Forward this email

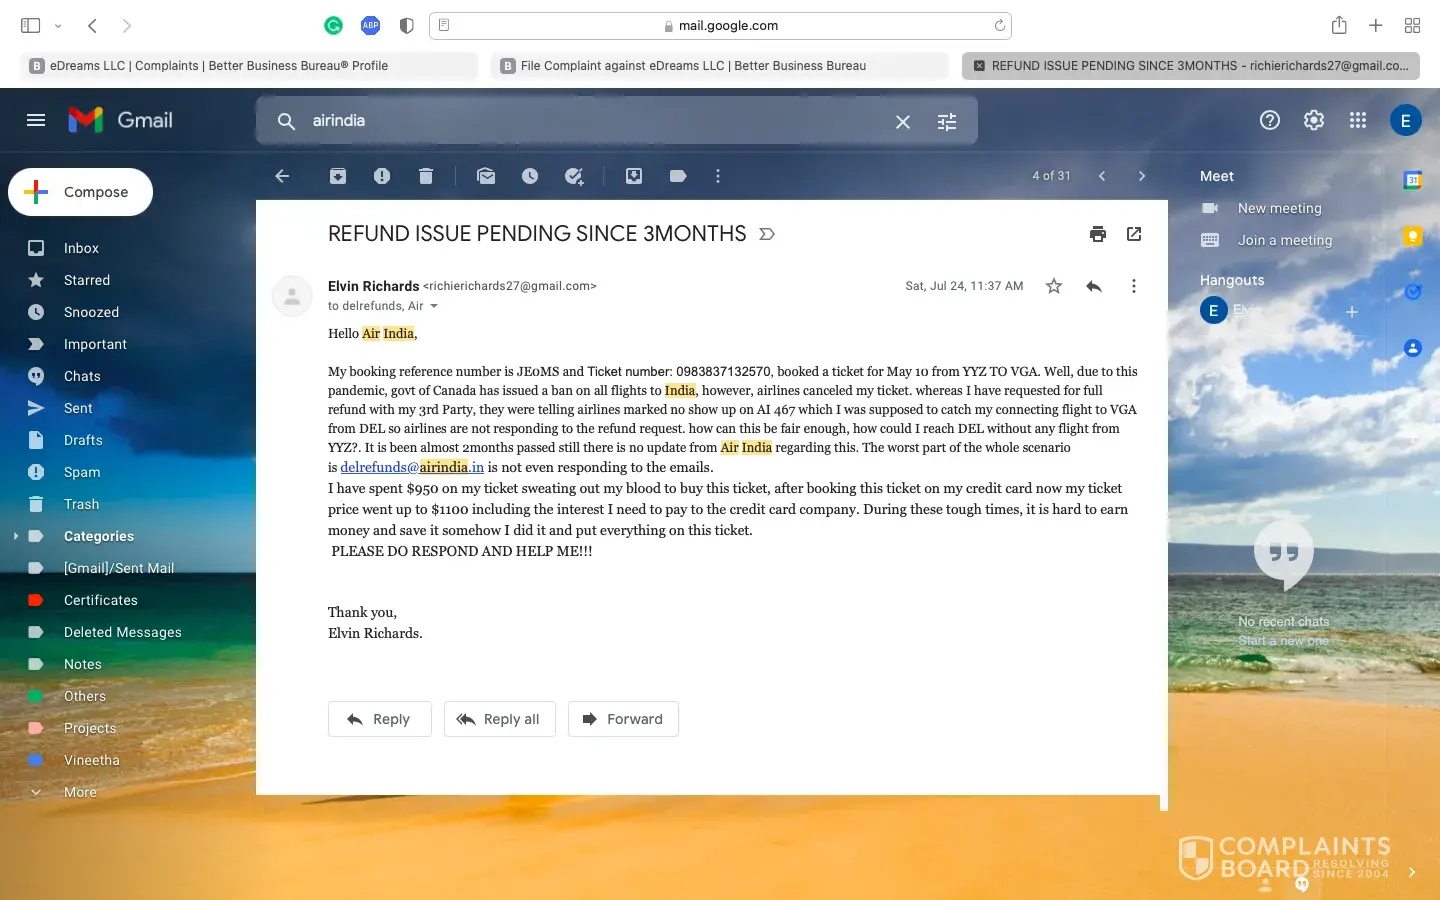[x=623, y=719]
